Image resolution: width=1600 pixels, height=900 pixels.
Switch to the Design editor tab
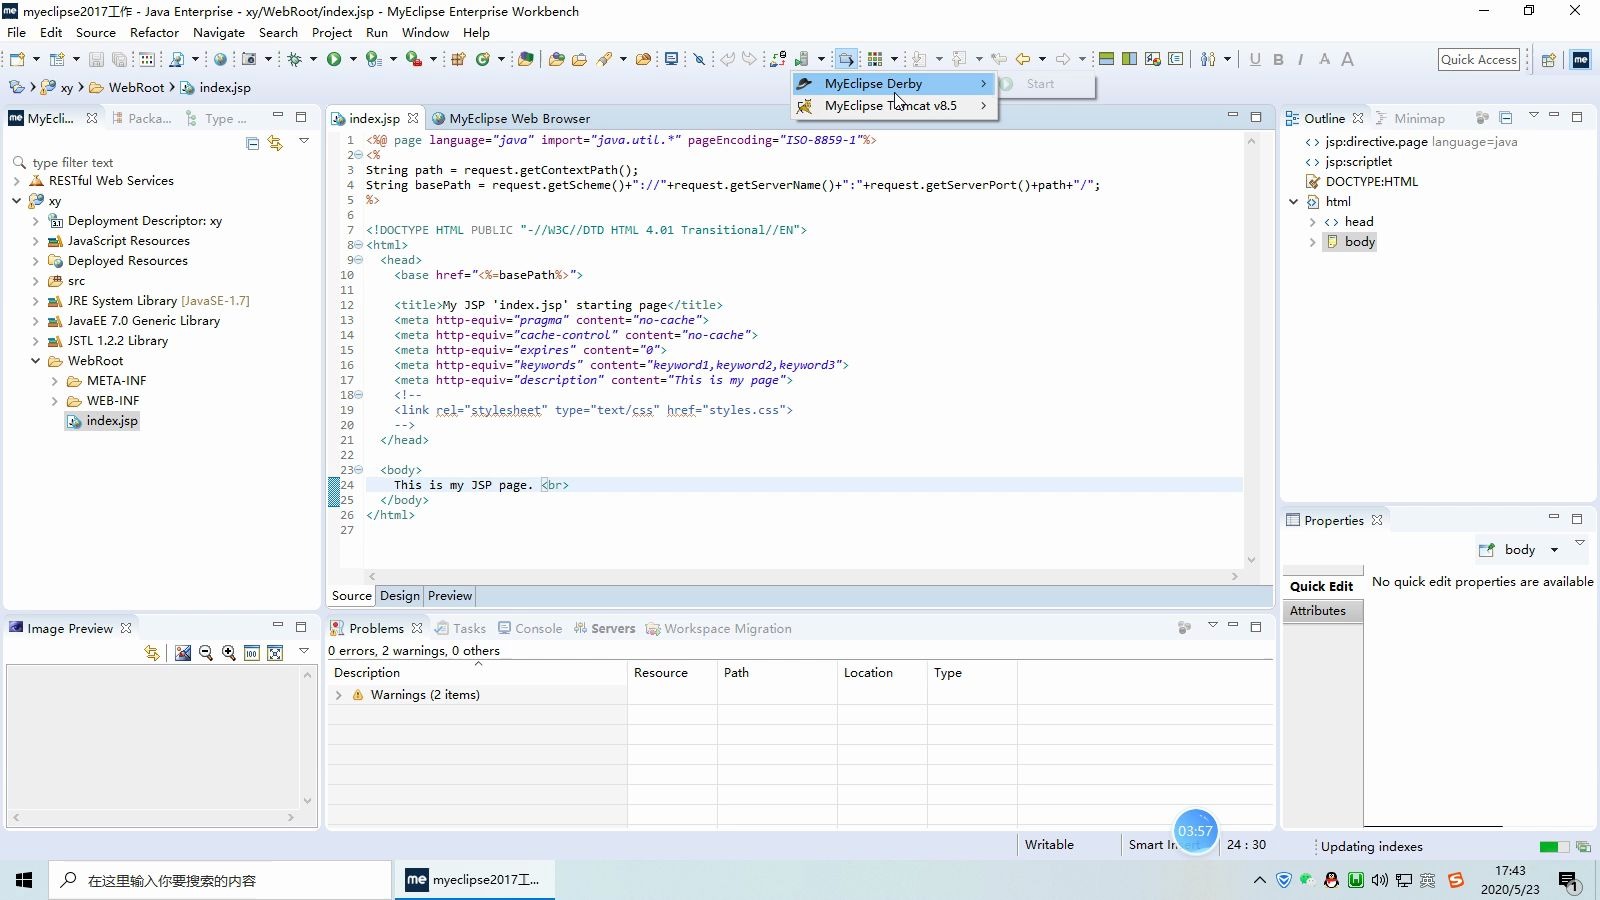[x=400, y=596]
